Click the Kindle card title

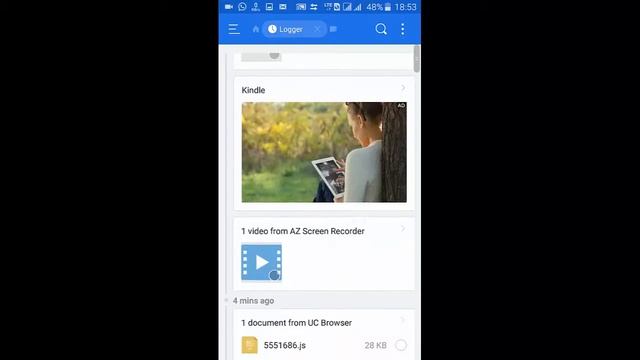pyautogui.click(x=253, y=90)
